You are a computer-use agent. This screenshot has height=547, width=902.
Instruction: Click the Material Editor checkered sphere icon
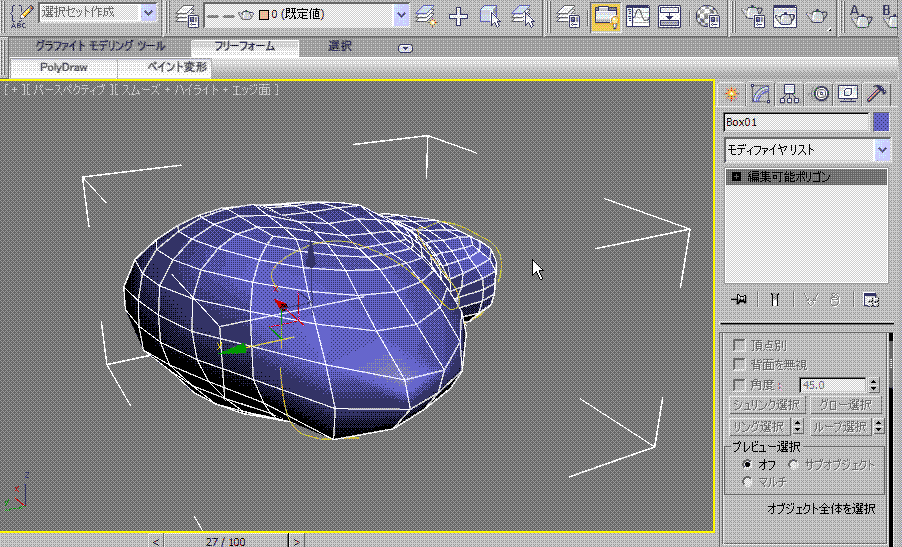[708, 15]
